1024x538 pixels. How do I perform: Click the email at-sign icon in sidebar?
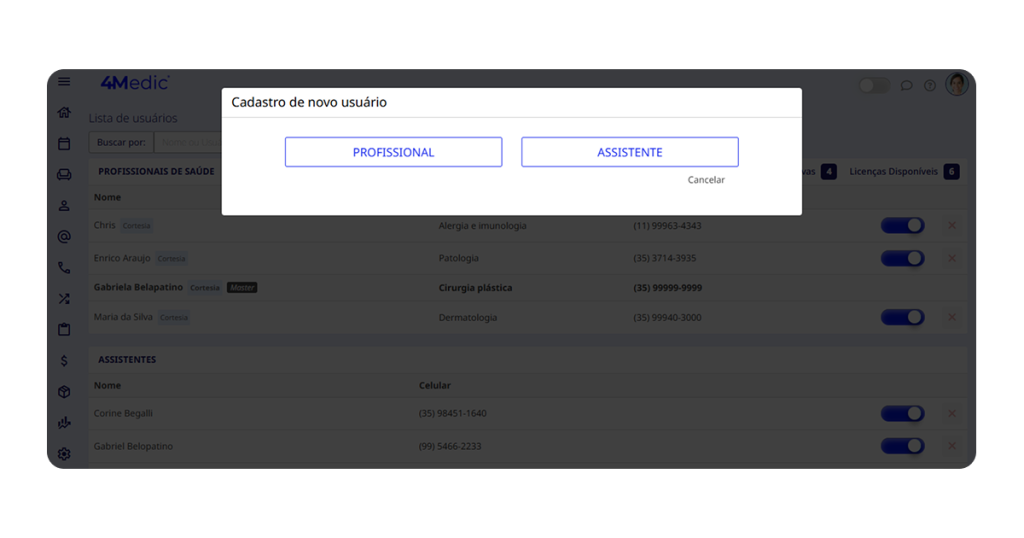(64, 237)
